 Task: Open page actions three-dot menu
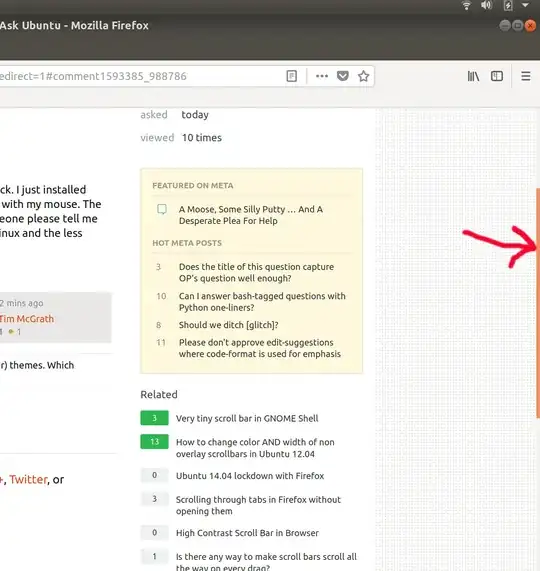(322, 76)
